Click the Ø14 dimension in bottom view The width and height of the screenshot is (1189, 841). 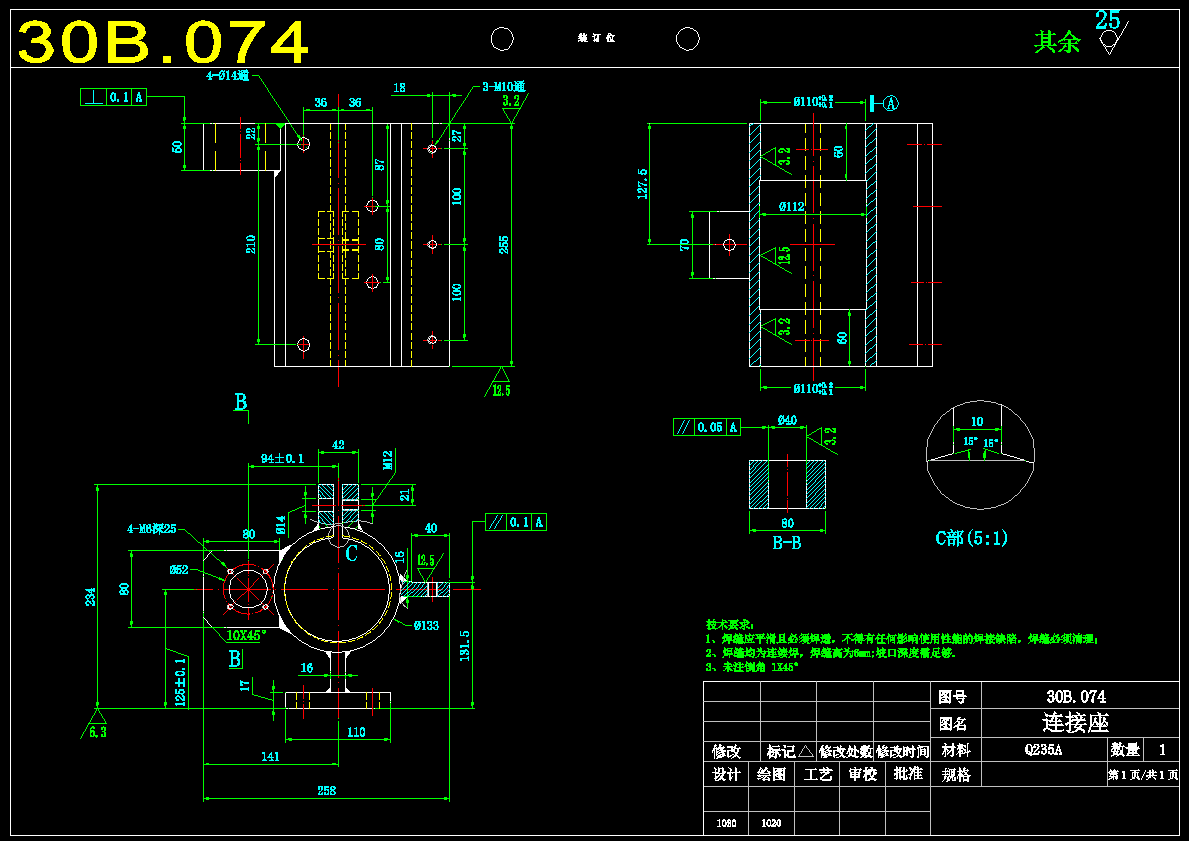(281, 523)
